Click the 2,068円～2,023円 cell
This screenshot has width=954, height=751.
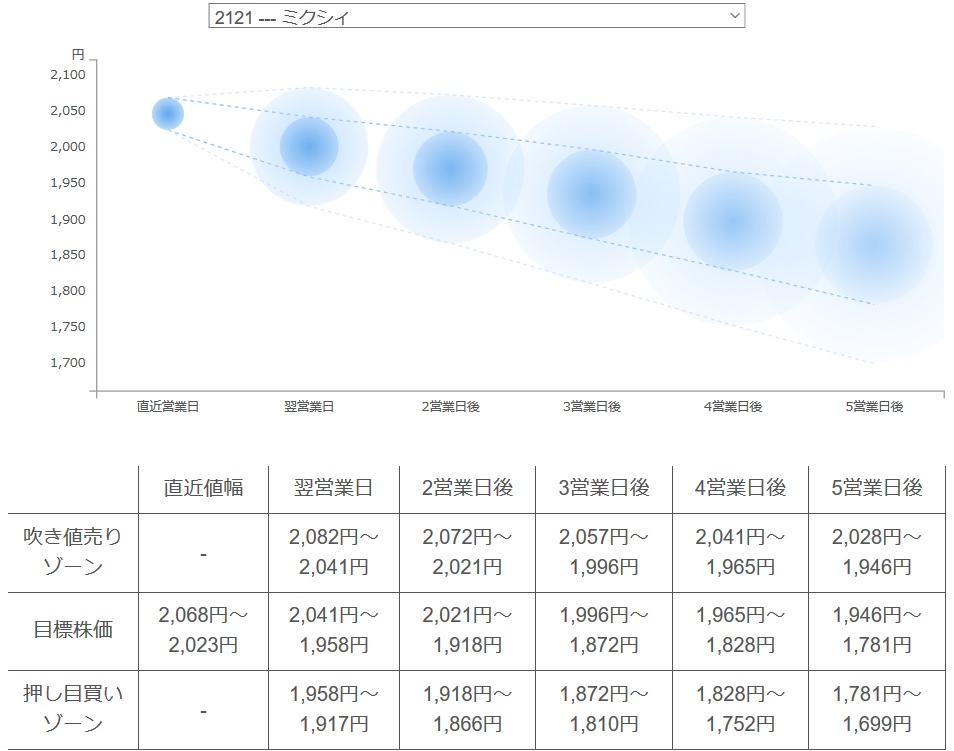click(203, 630)
